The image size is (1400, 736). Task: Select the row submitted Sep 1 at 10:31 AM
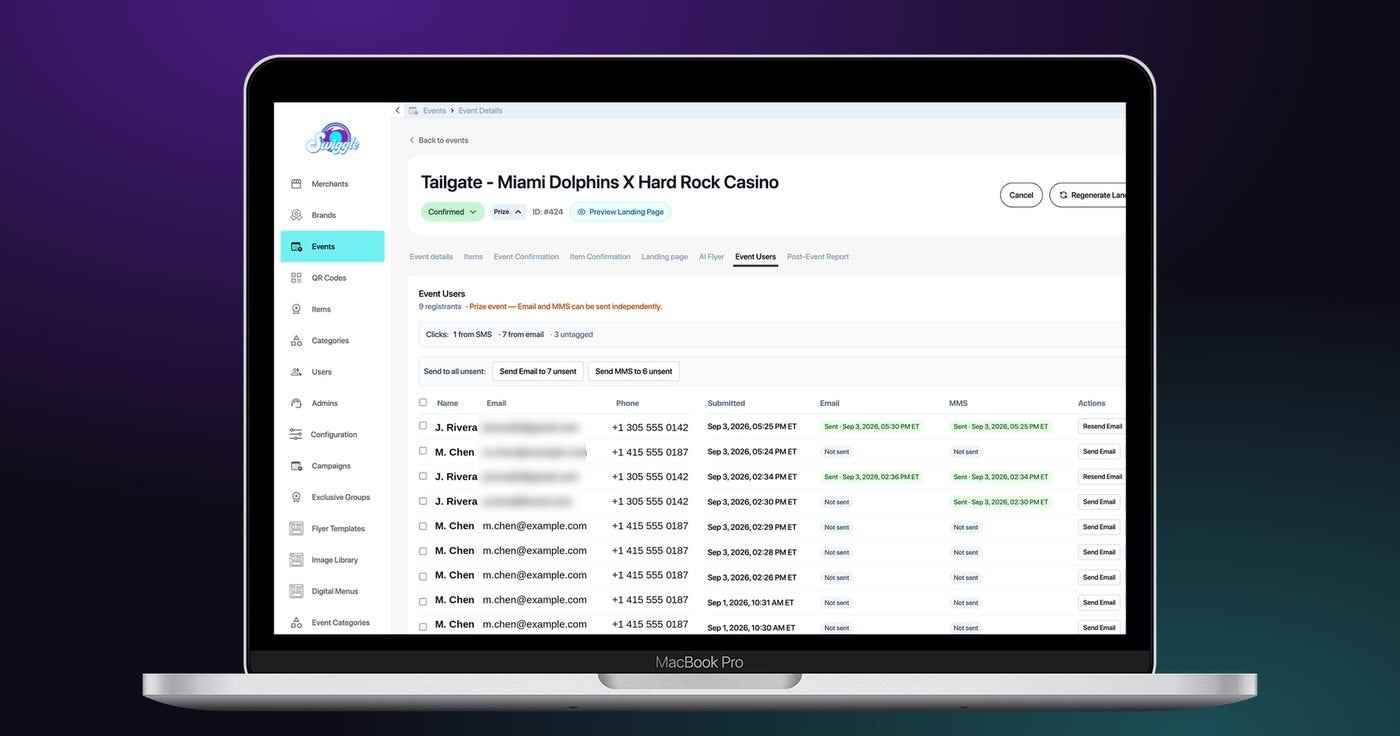(x=423, y=601)
